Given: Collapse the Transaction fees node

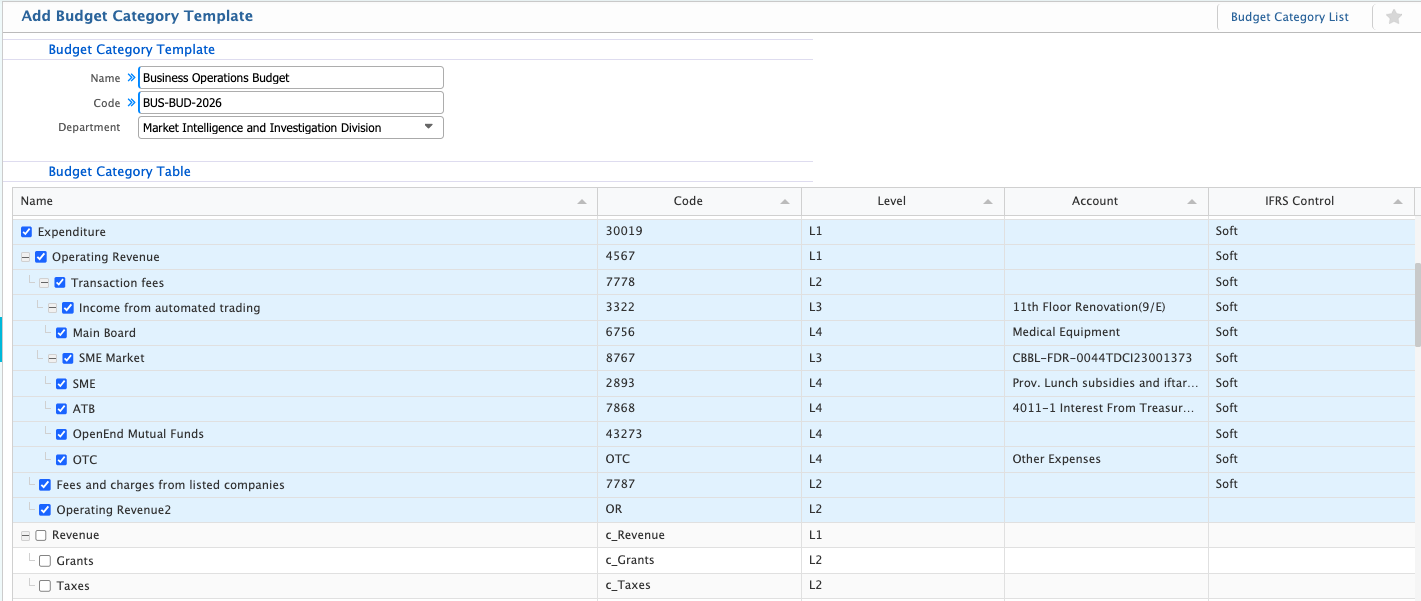Looking at the screenshot, I should pyautogui.click(x=45, y=283).
